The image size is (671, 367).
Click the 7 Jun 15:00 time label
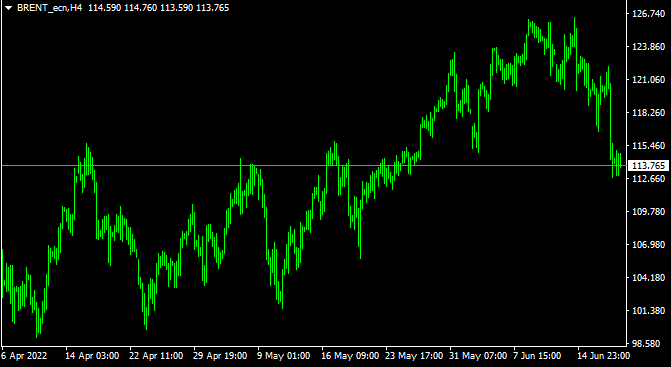537,356
